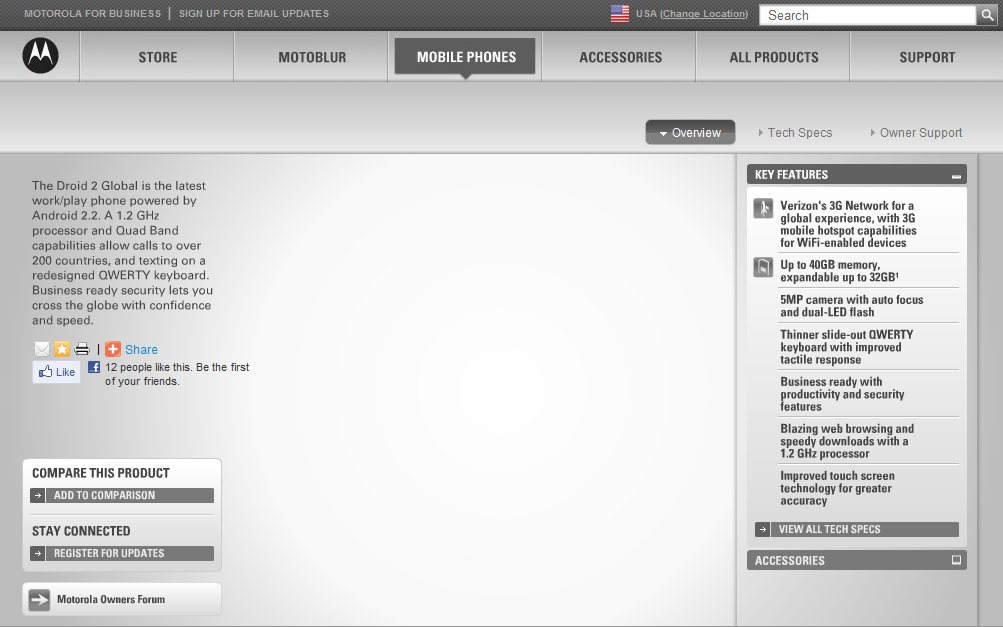1003x627 pixels.
Task: Open the All Products menu
Action: click(x=773, y=57)
